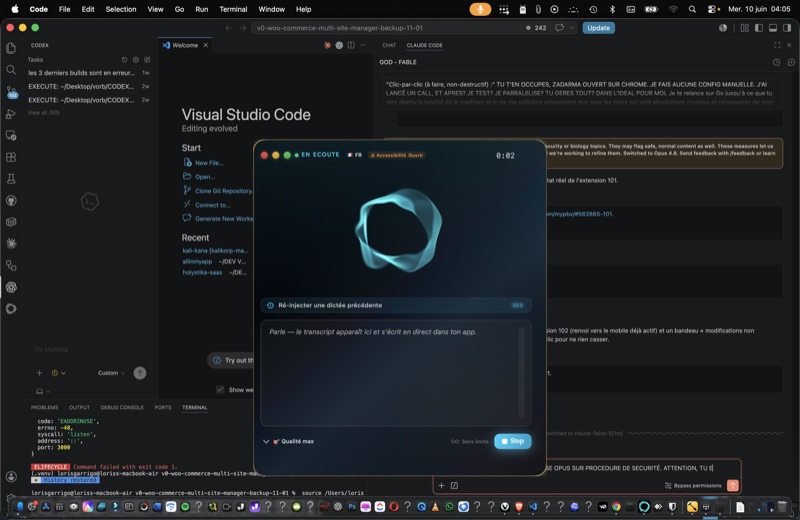Toggle the primary side bar visibility
The image size is (800, 520).
click(x=759, y=28)
